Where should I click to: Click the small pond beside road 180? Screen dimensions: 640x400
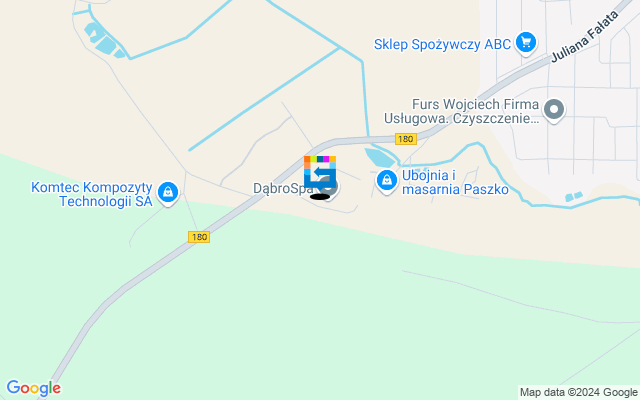coord(380,156)
